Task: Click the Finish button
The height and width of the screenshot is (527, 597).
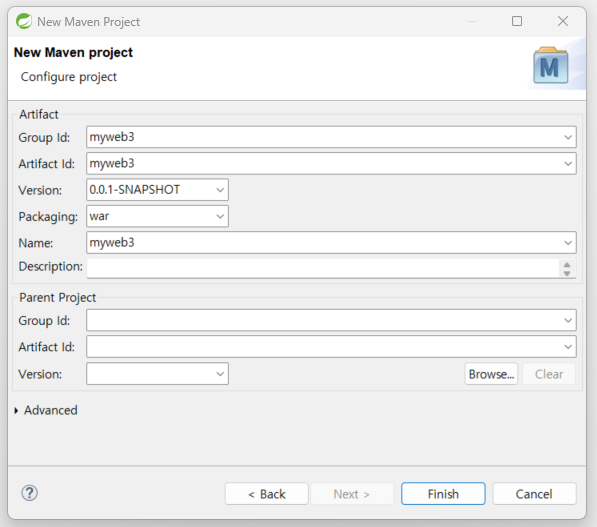Action: [x=443, y=493]
